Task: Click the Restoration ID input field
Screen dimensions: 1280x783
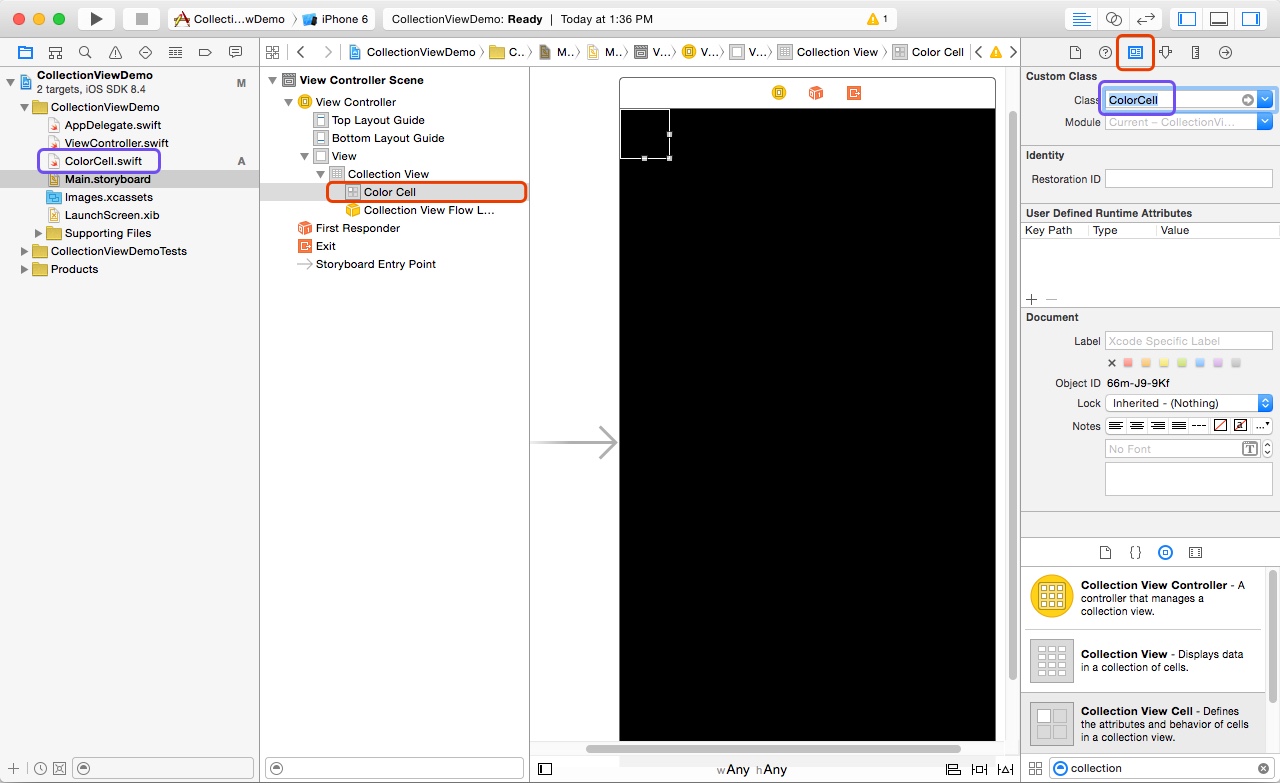Action: click(x=1188, y=179)
